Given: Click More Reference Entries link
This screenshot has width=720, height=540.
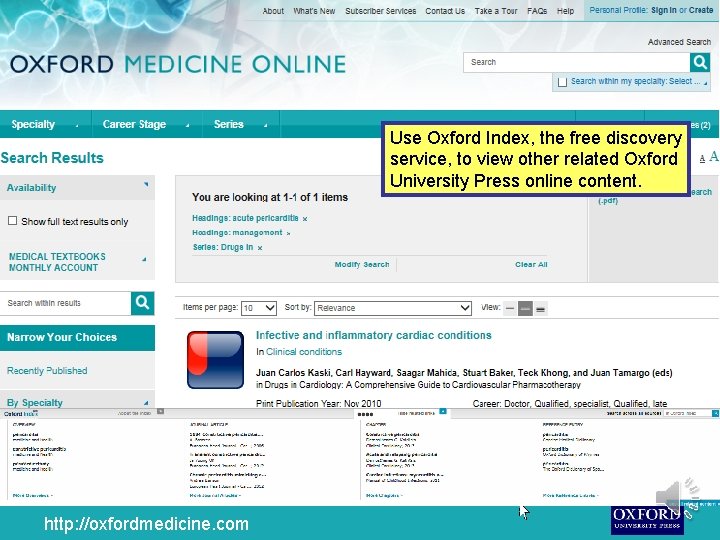Looking at the screenshot, I should click(571, 495).
